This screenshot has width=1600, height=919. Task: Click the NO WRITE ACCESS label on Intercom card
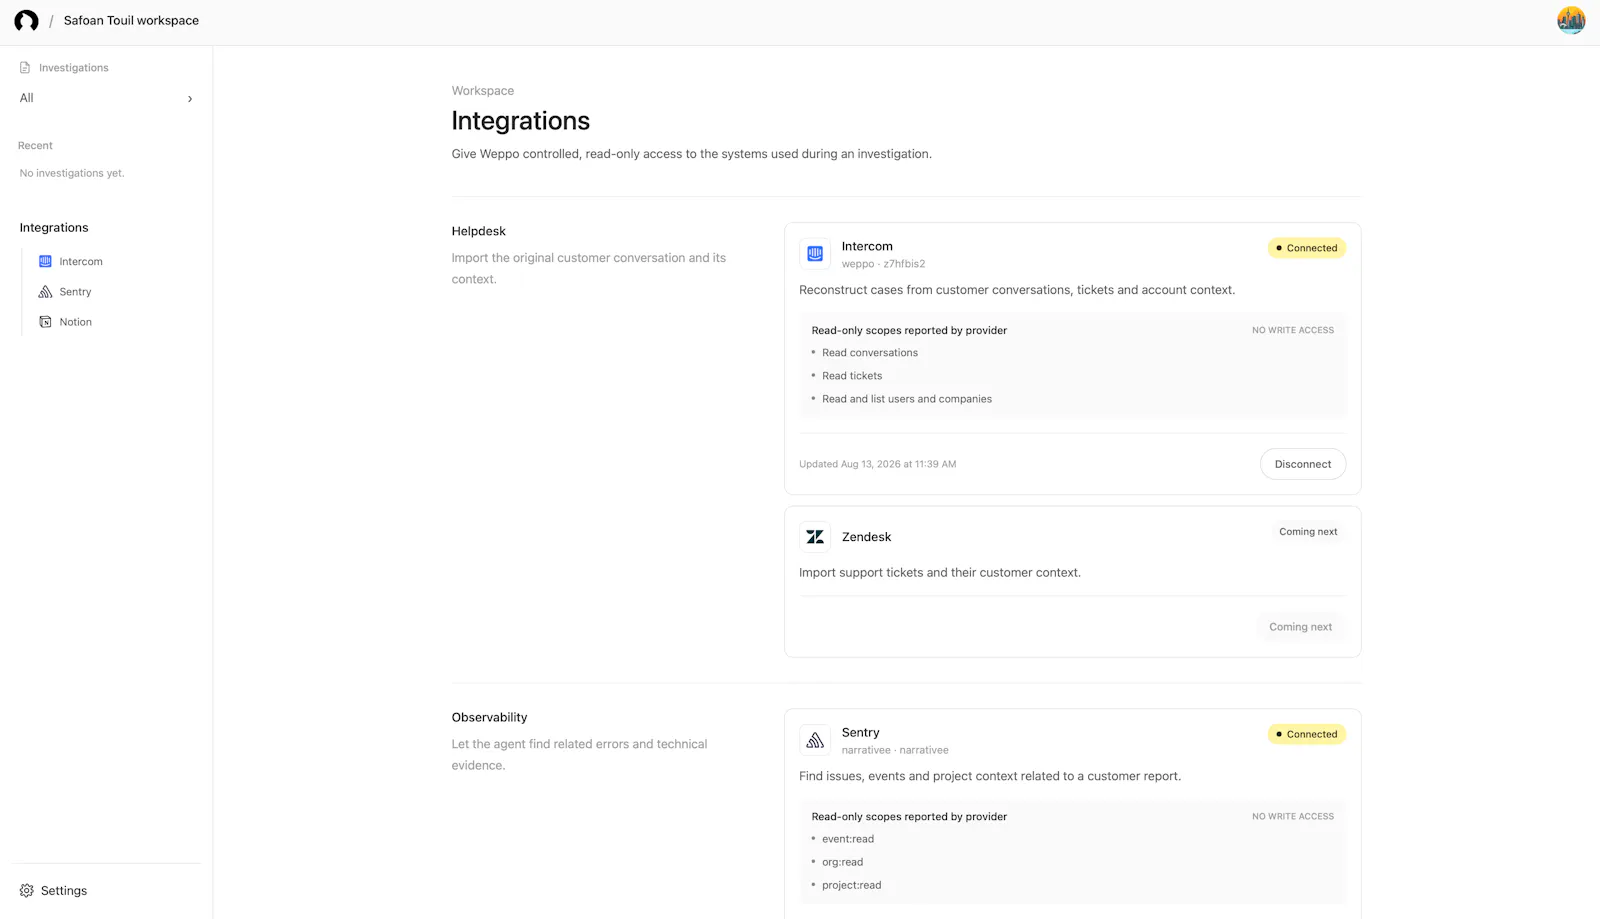point(1293,330)
